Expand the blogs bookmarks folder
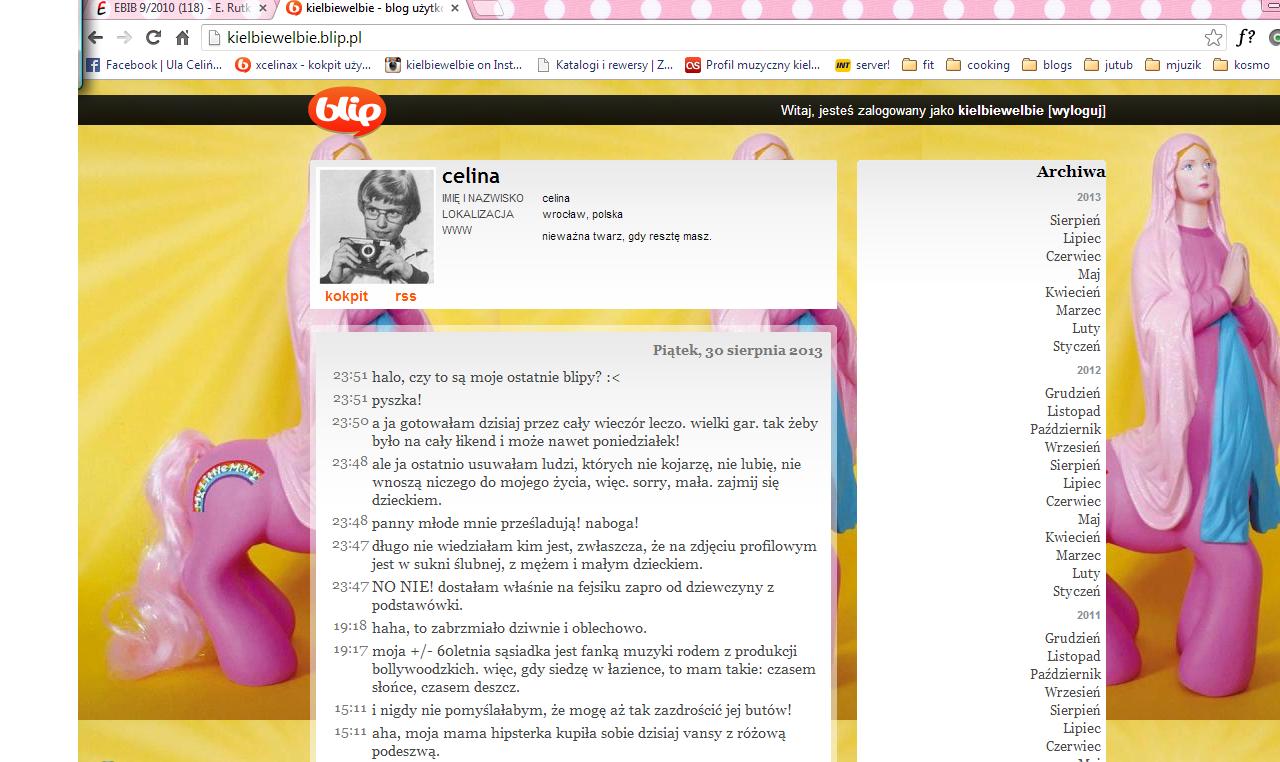This screenshot has height=762, width=1280. (x=1047, y=65)
